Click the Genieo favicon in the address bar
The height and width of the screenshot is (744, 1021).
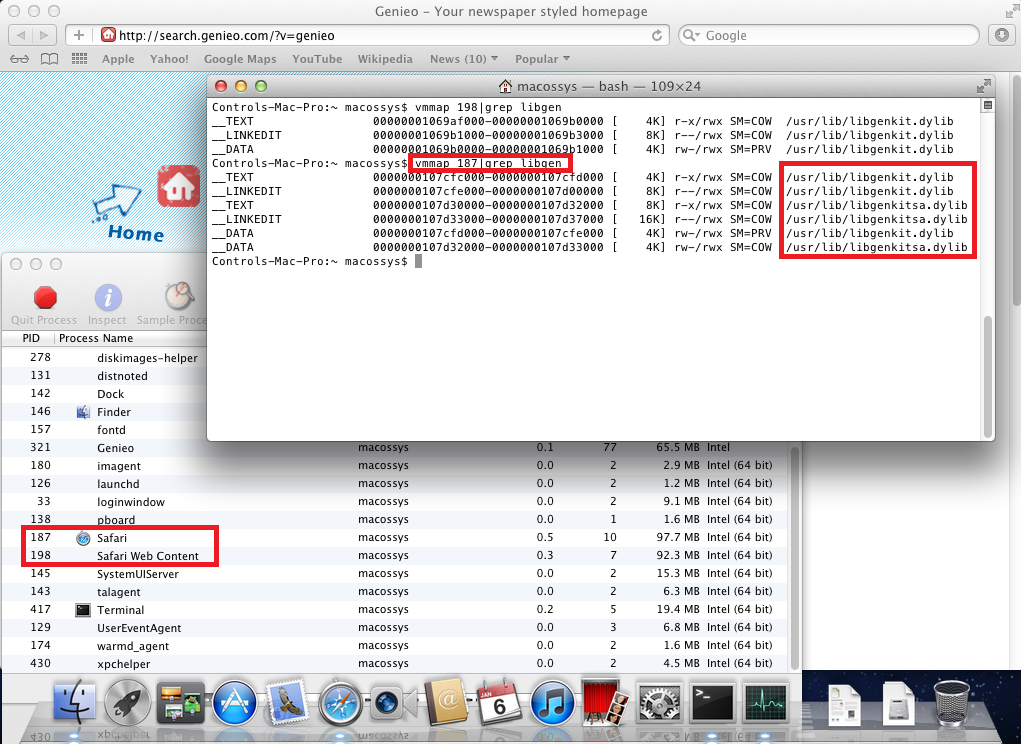point(108,35)
